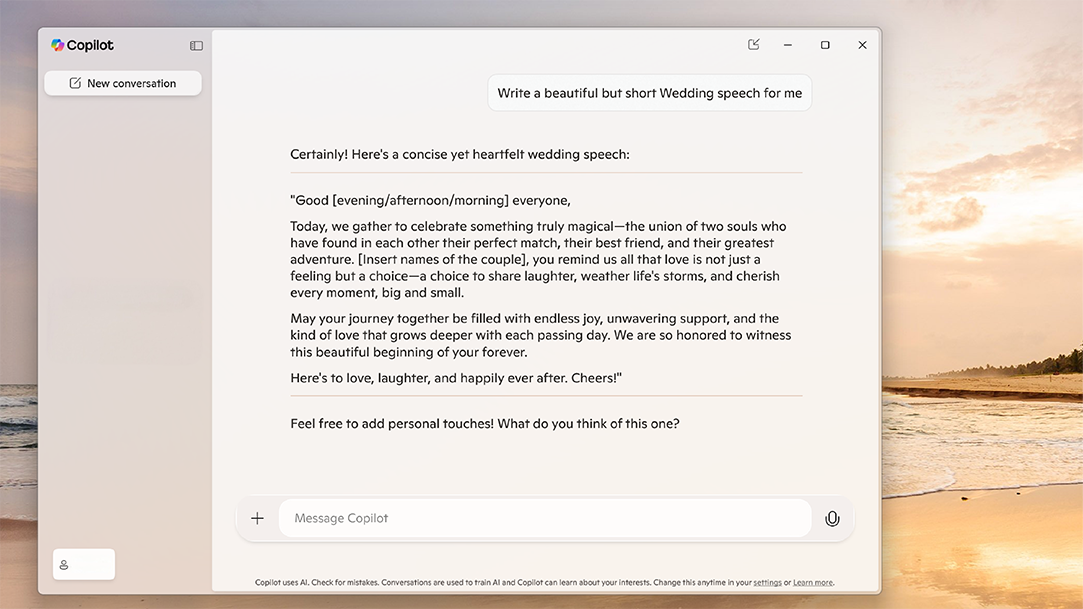Click the 'May your journey together' paragraph
The height and width of the screenshot is (609, 1083).
coord(540,335)
